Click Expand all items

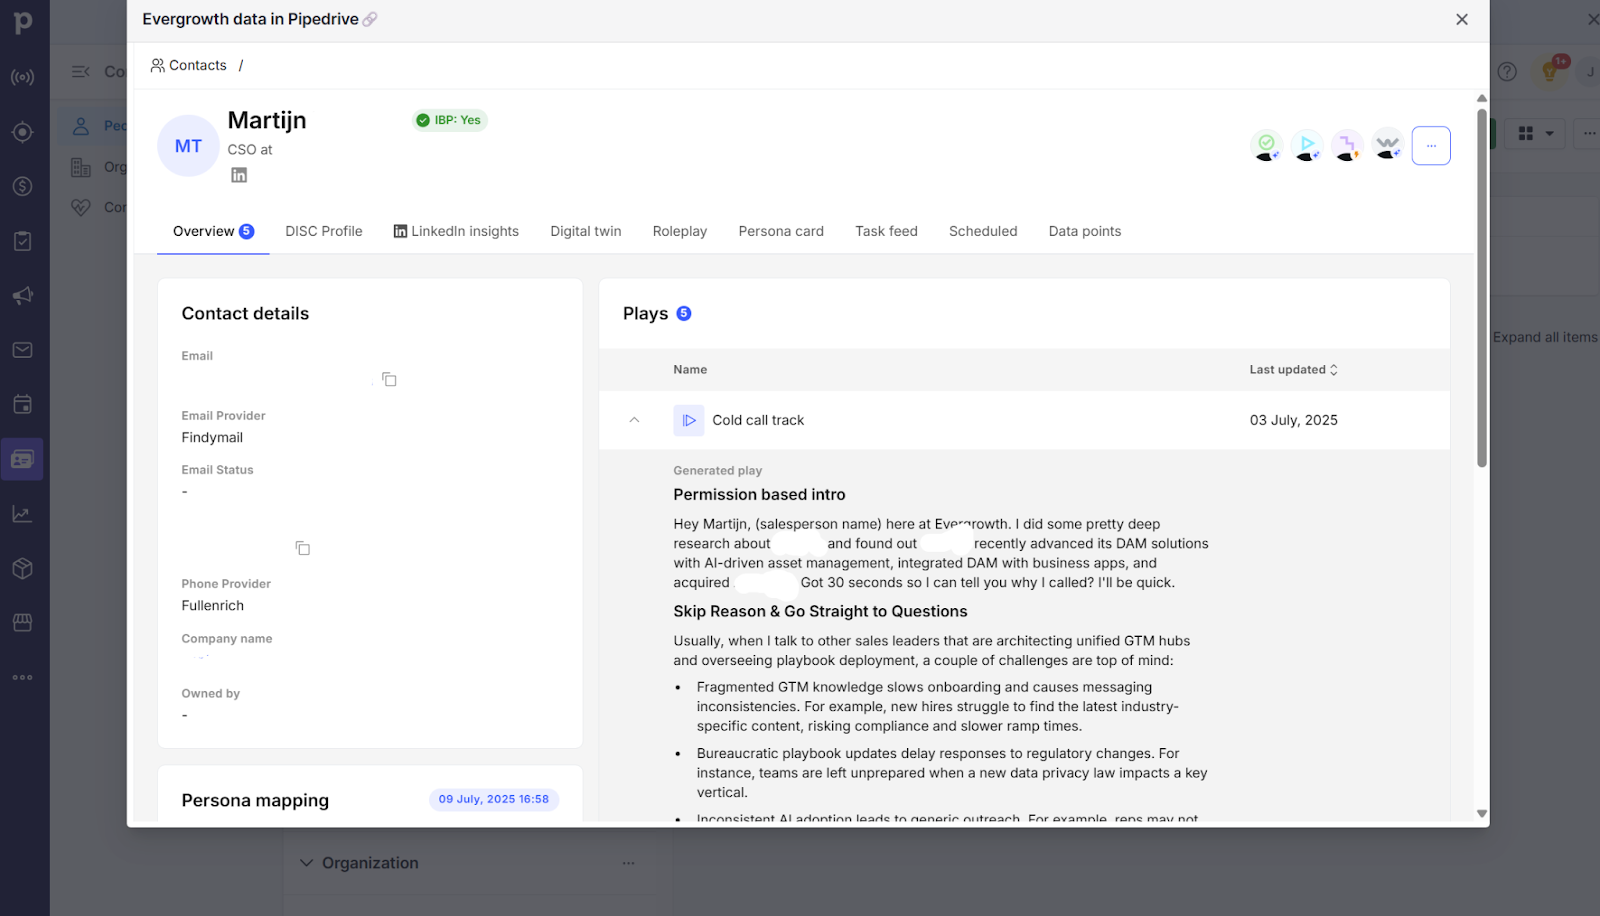1544,337
